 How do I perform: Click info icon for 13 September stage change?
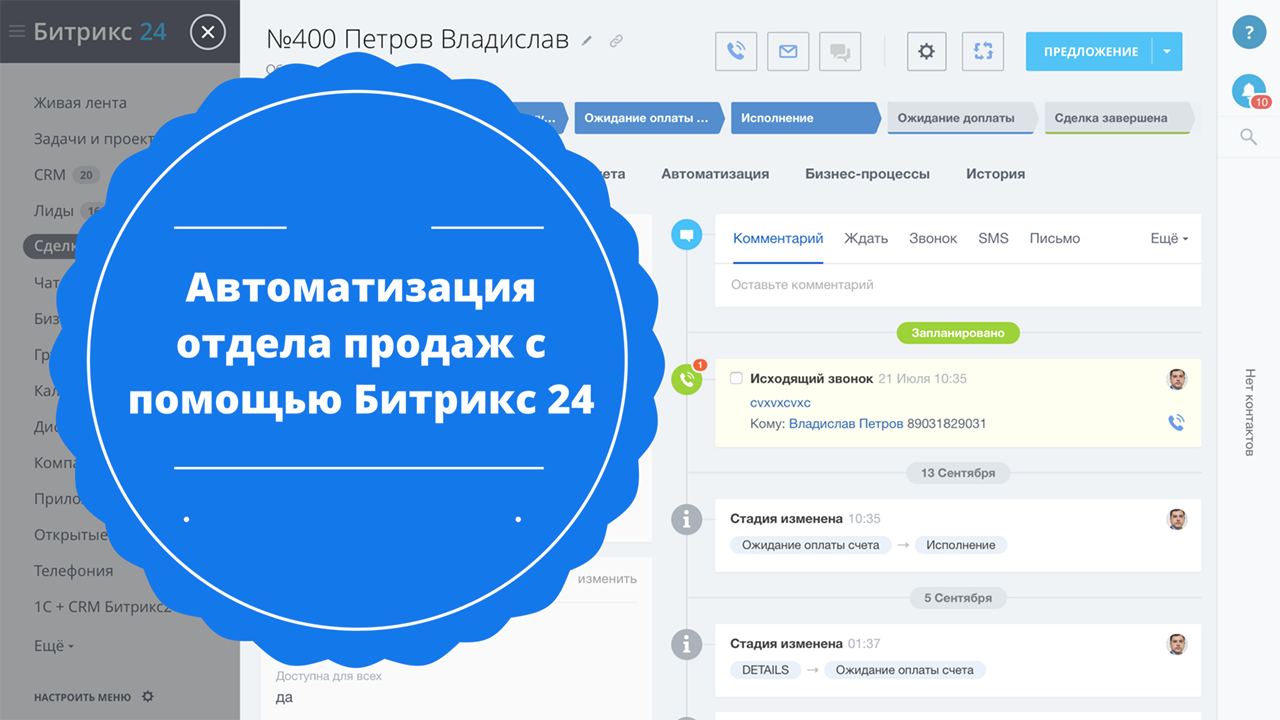click(686, 519)
